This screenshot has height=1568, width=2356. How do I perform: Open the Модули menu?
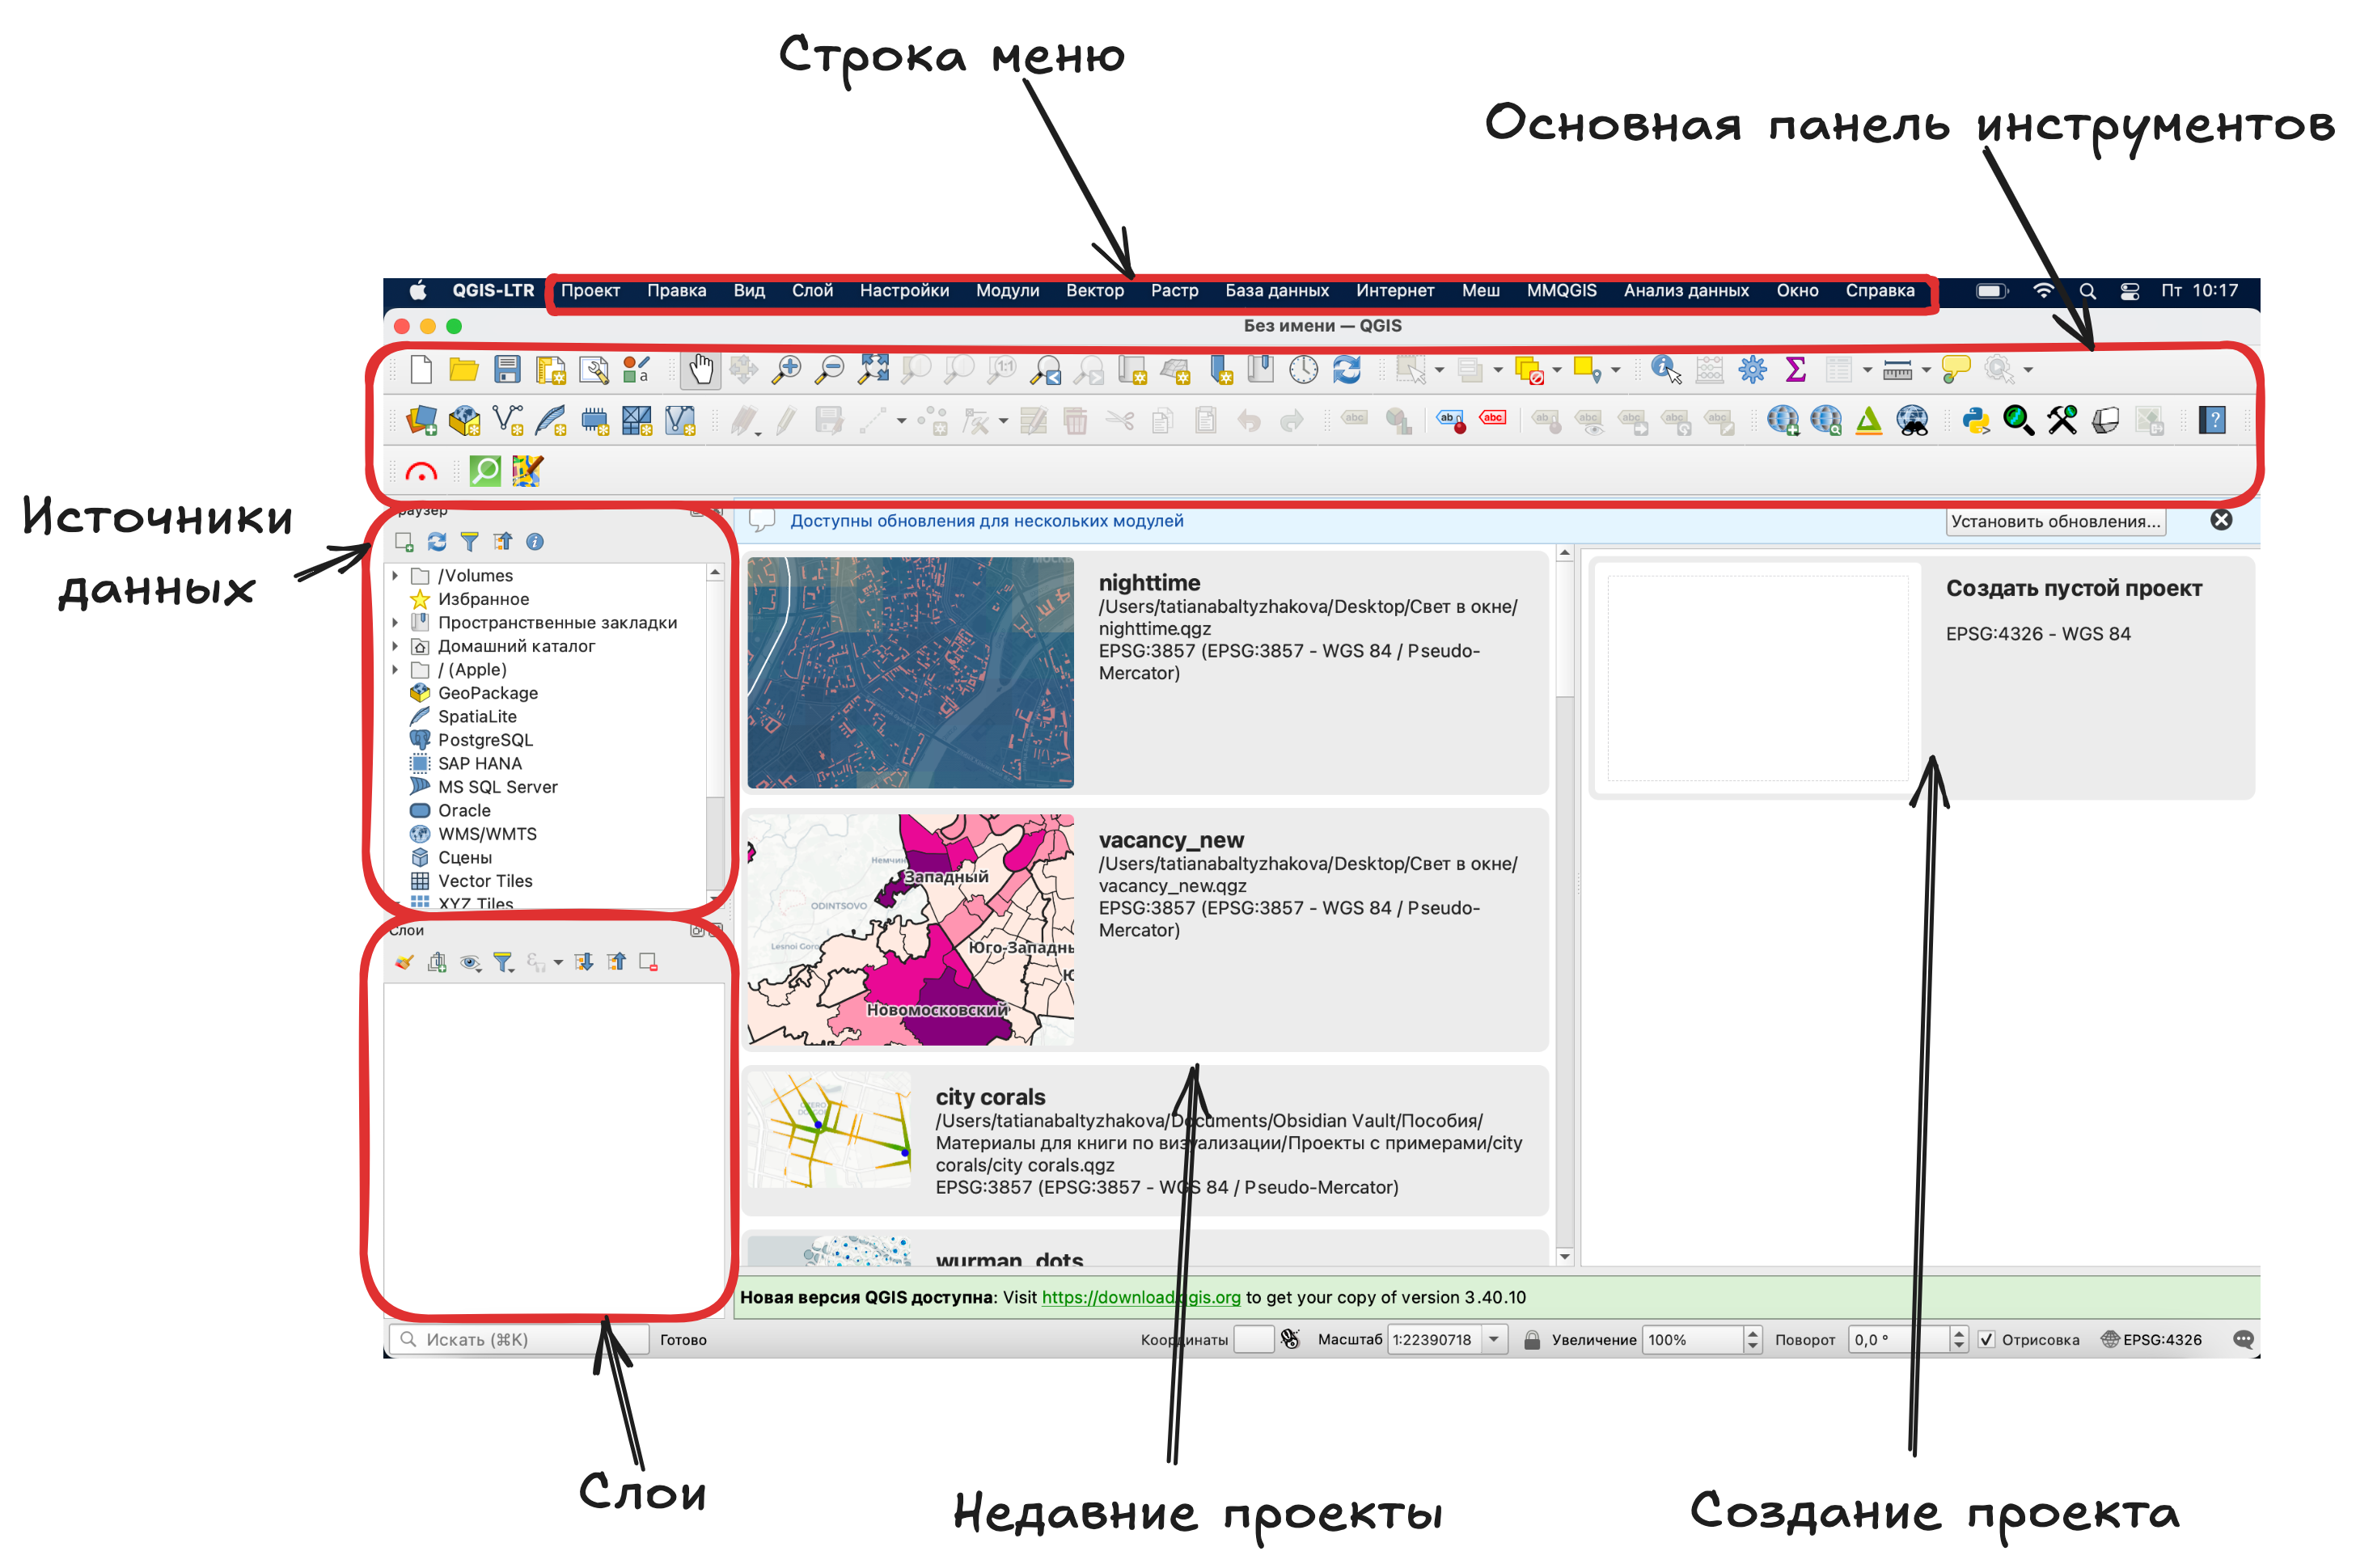1007,291
